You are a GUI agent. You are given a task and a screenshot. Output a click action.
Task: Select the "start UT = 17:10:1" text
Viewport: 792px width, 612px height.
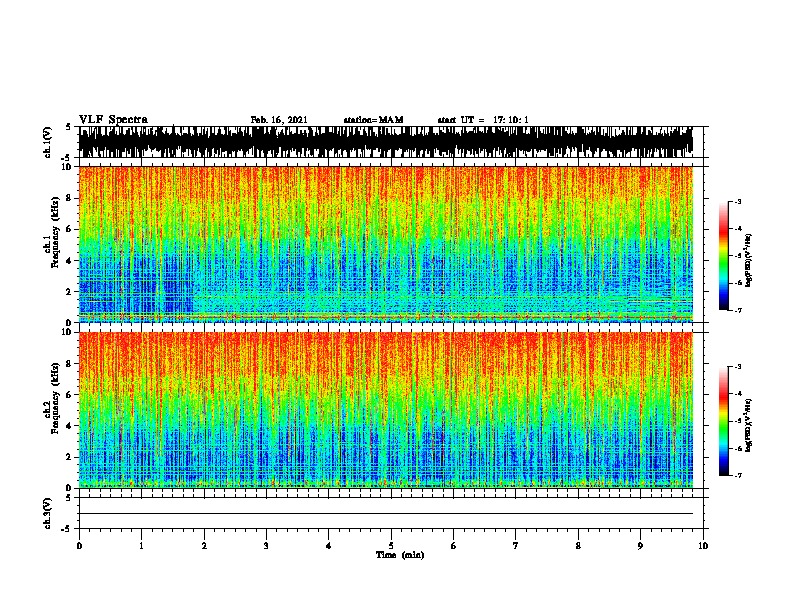tap(483, 120)
